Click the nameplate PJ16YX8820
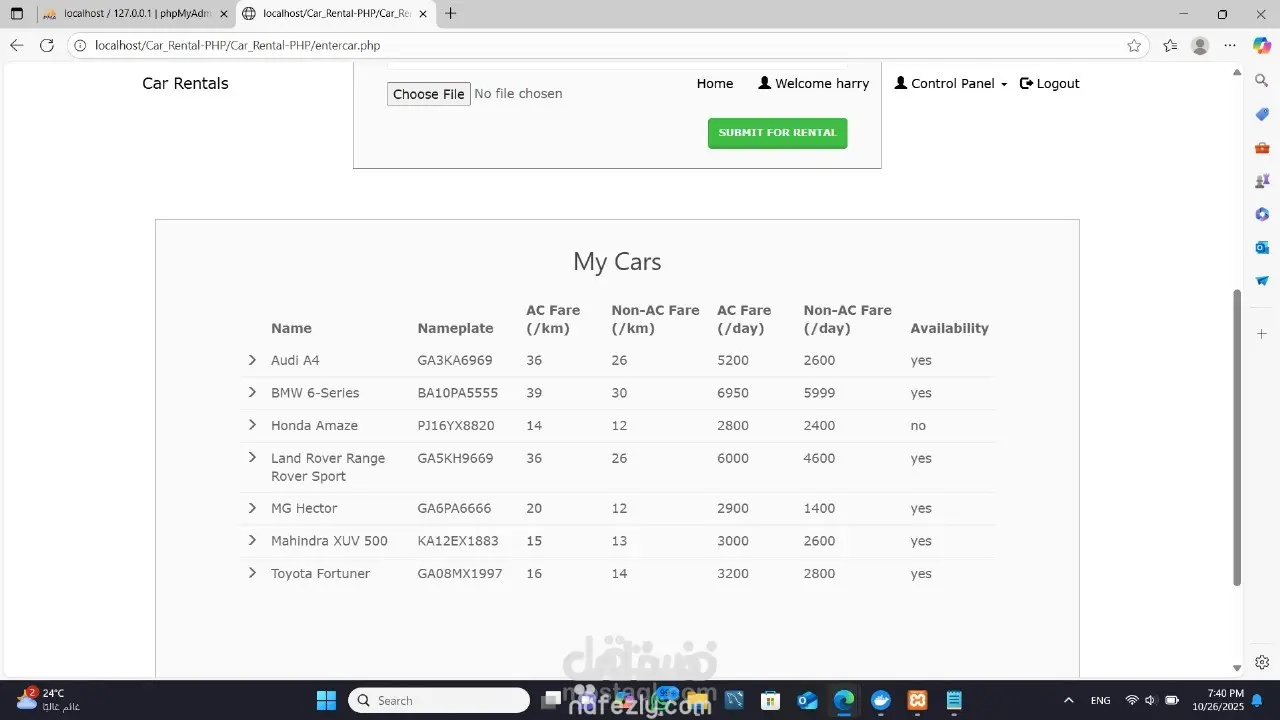Viewport: 1280px width, 720px height. (x=456, y=425)
